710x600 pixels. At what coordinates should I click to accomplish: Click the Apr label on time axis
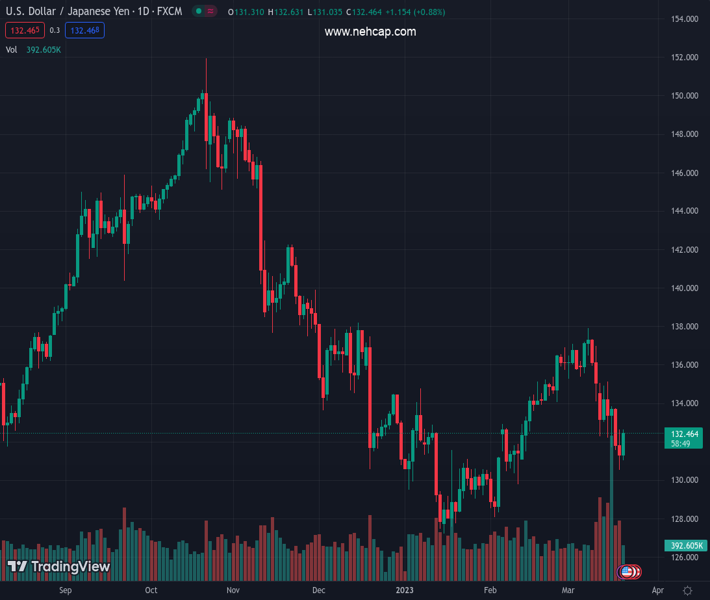(657, 591)
